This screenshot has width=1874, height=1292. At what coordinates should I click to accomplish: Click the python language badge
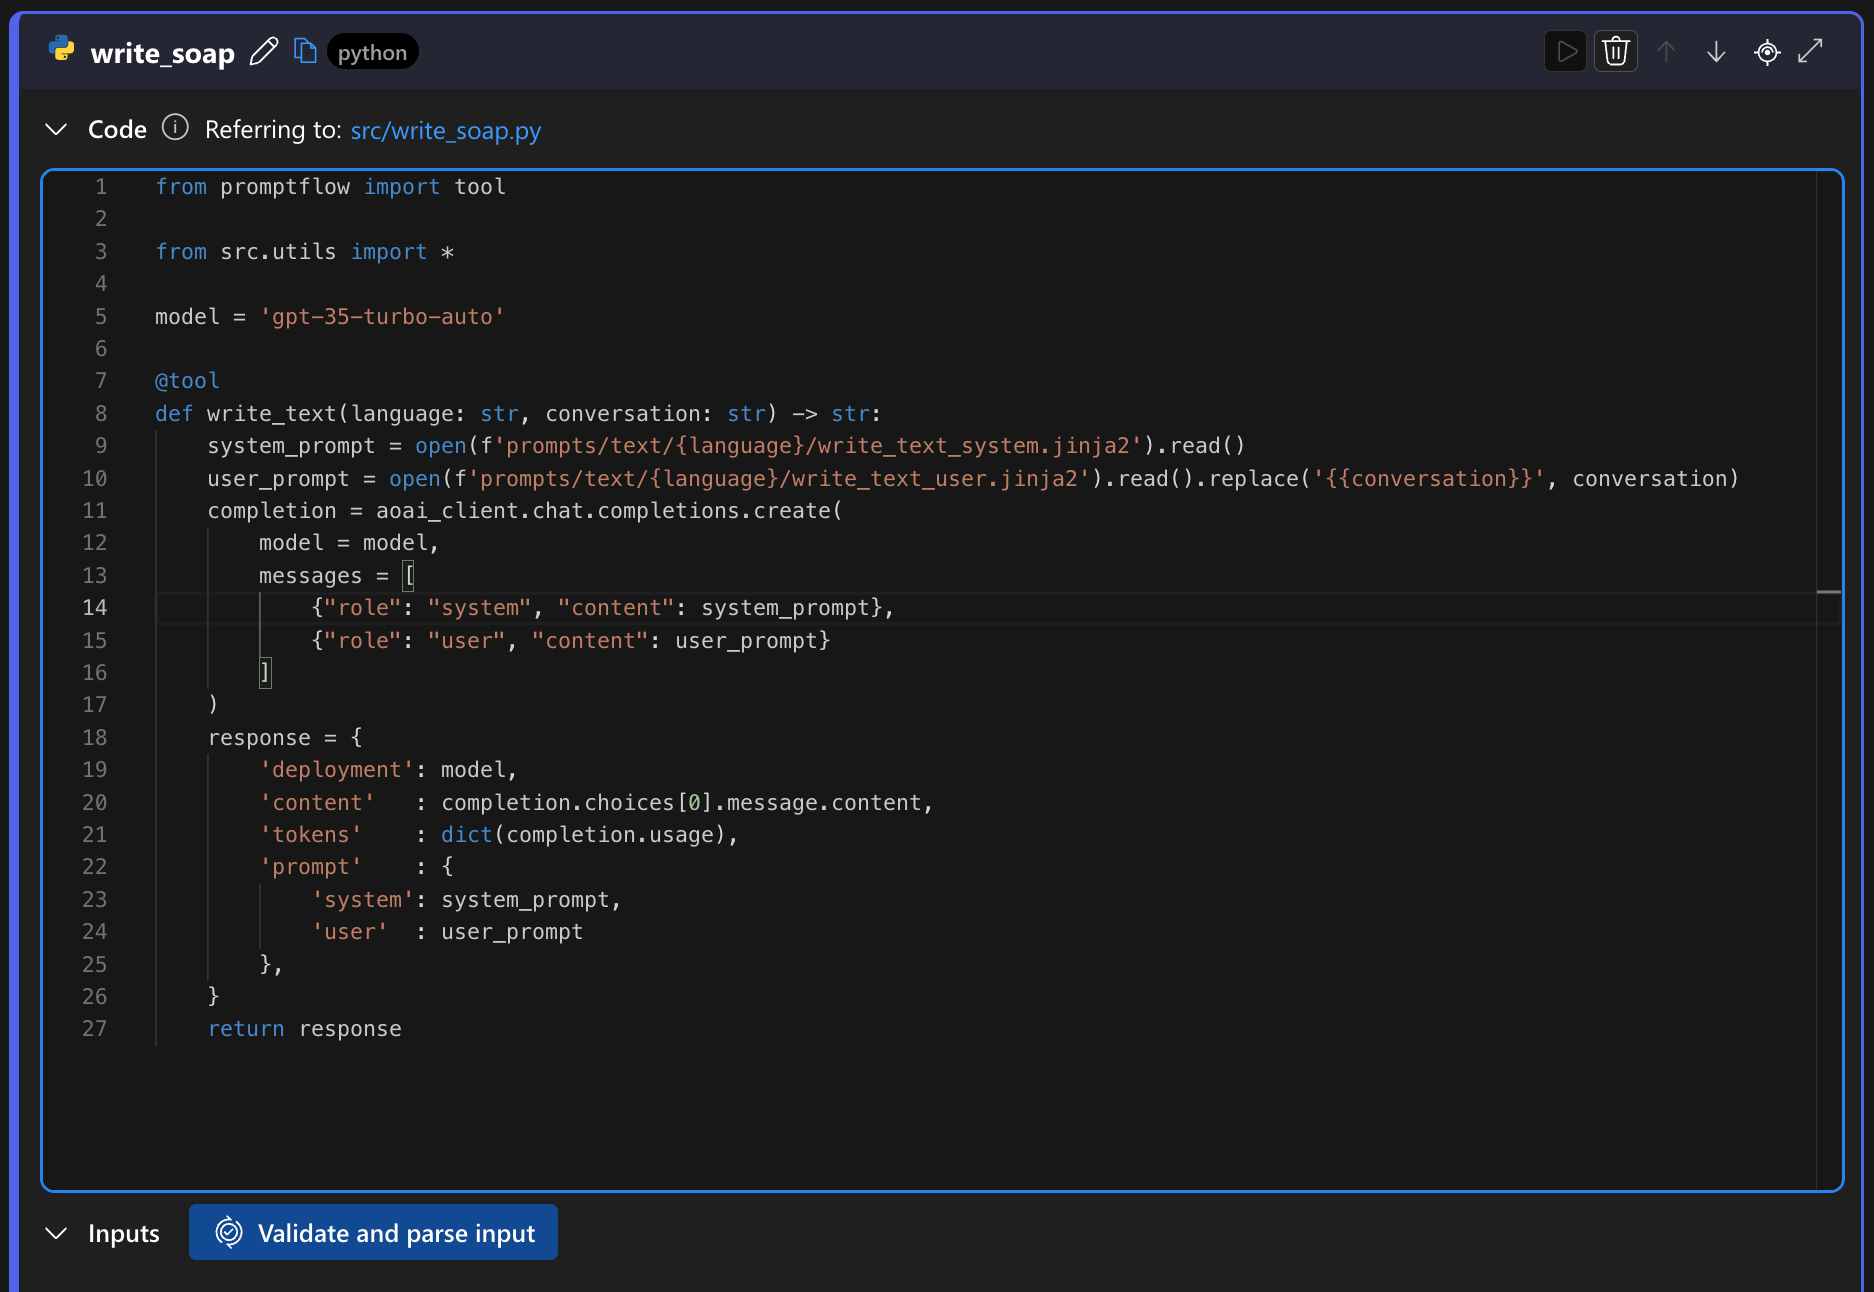coord(372,52)
